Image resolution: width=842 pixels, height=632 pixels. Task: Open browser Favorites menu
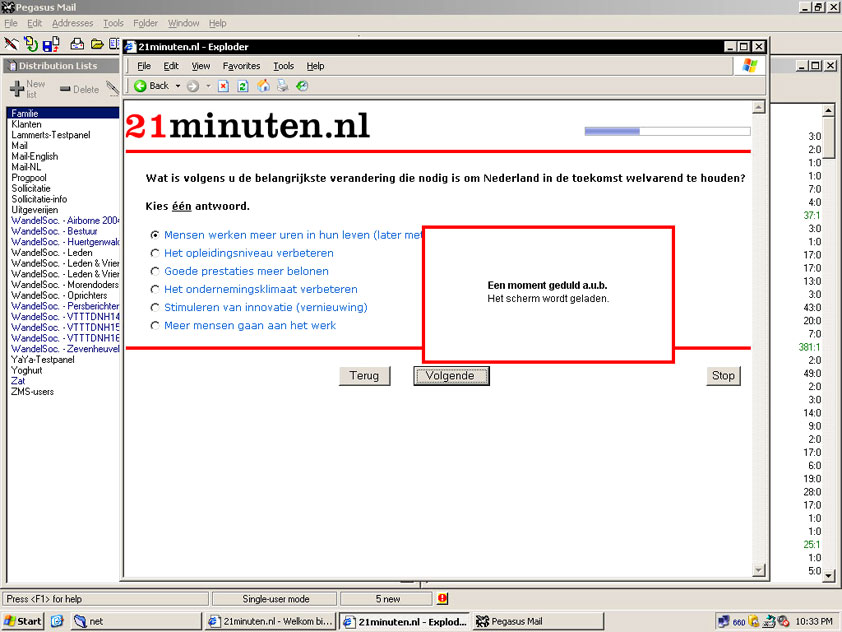241,66
